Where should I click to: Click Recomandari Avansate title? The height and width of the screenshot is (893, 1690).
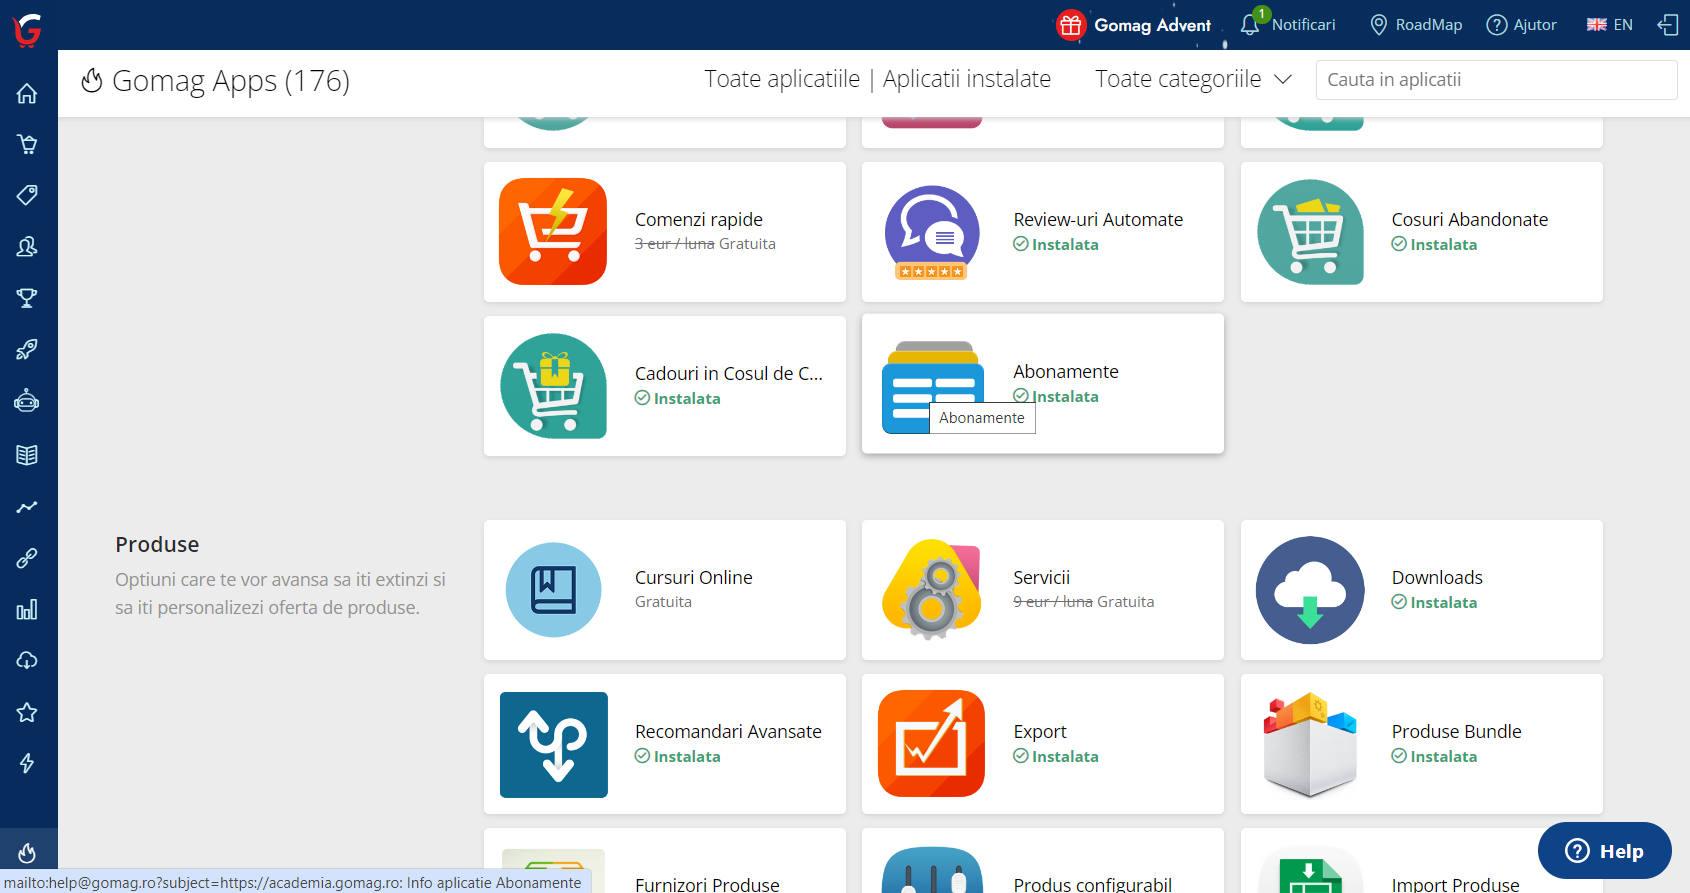[x=728, y=731]
